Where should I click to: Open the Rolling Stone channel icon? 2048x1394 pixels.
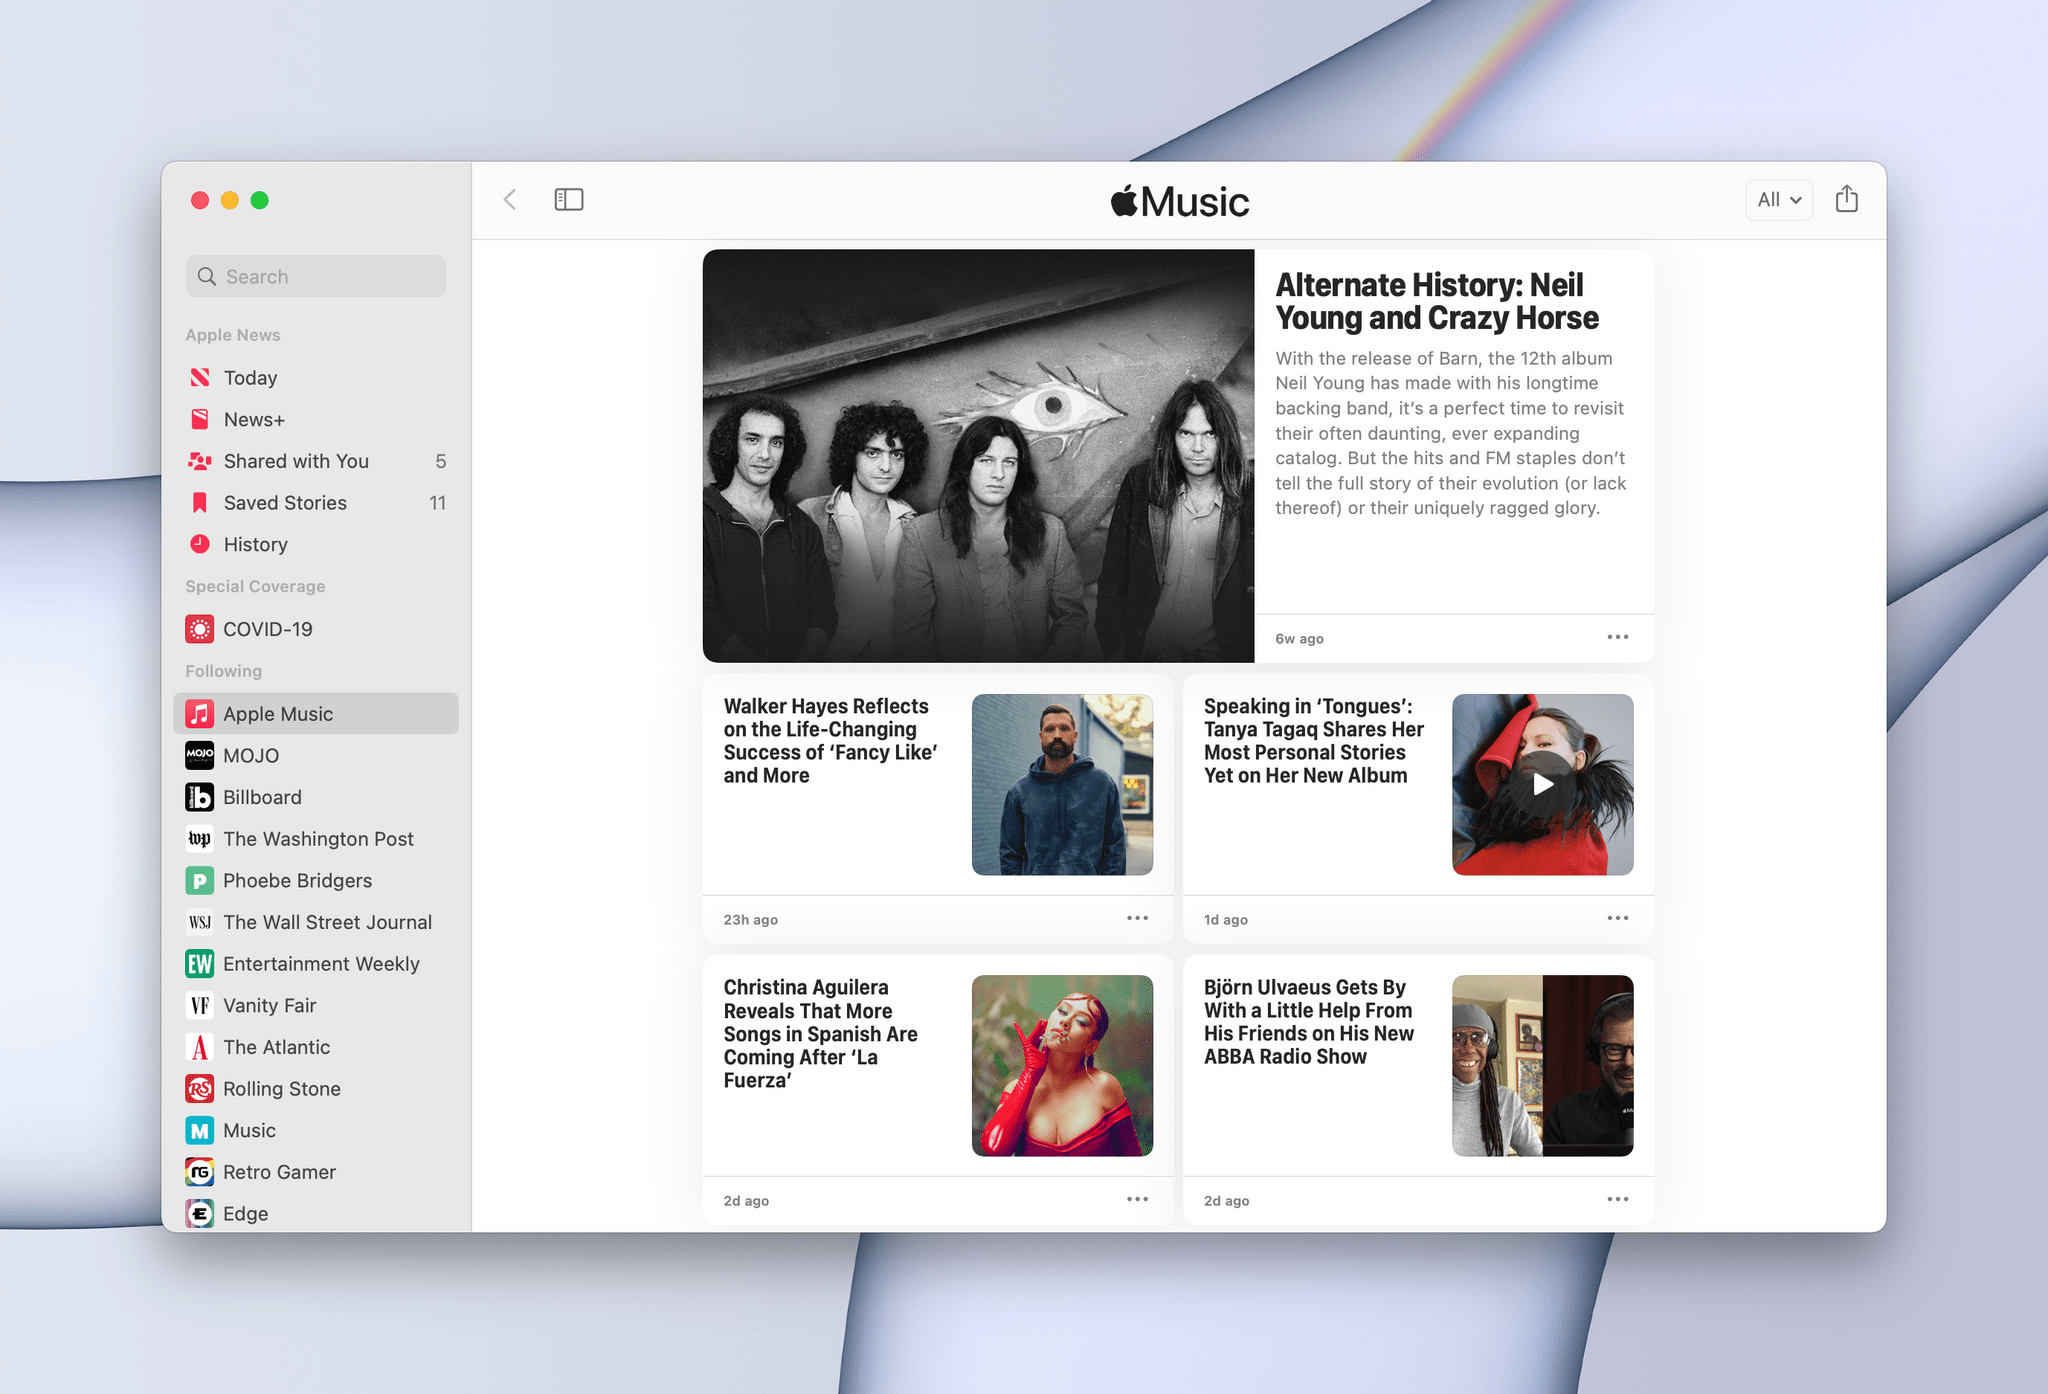coord(200,1088)
